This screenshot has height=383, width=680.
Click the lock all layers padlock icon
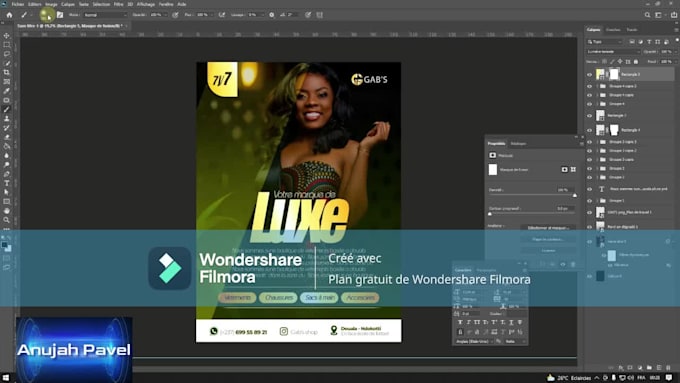tap(636, 62)
